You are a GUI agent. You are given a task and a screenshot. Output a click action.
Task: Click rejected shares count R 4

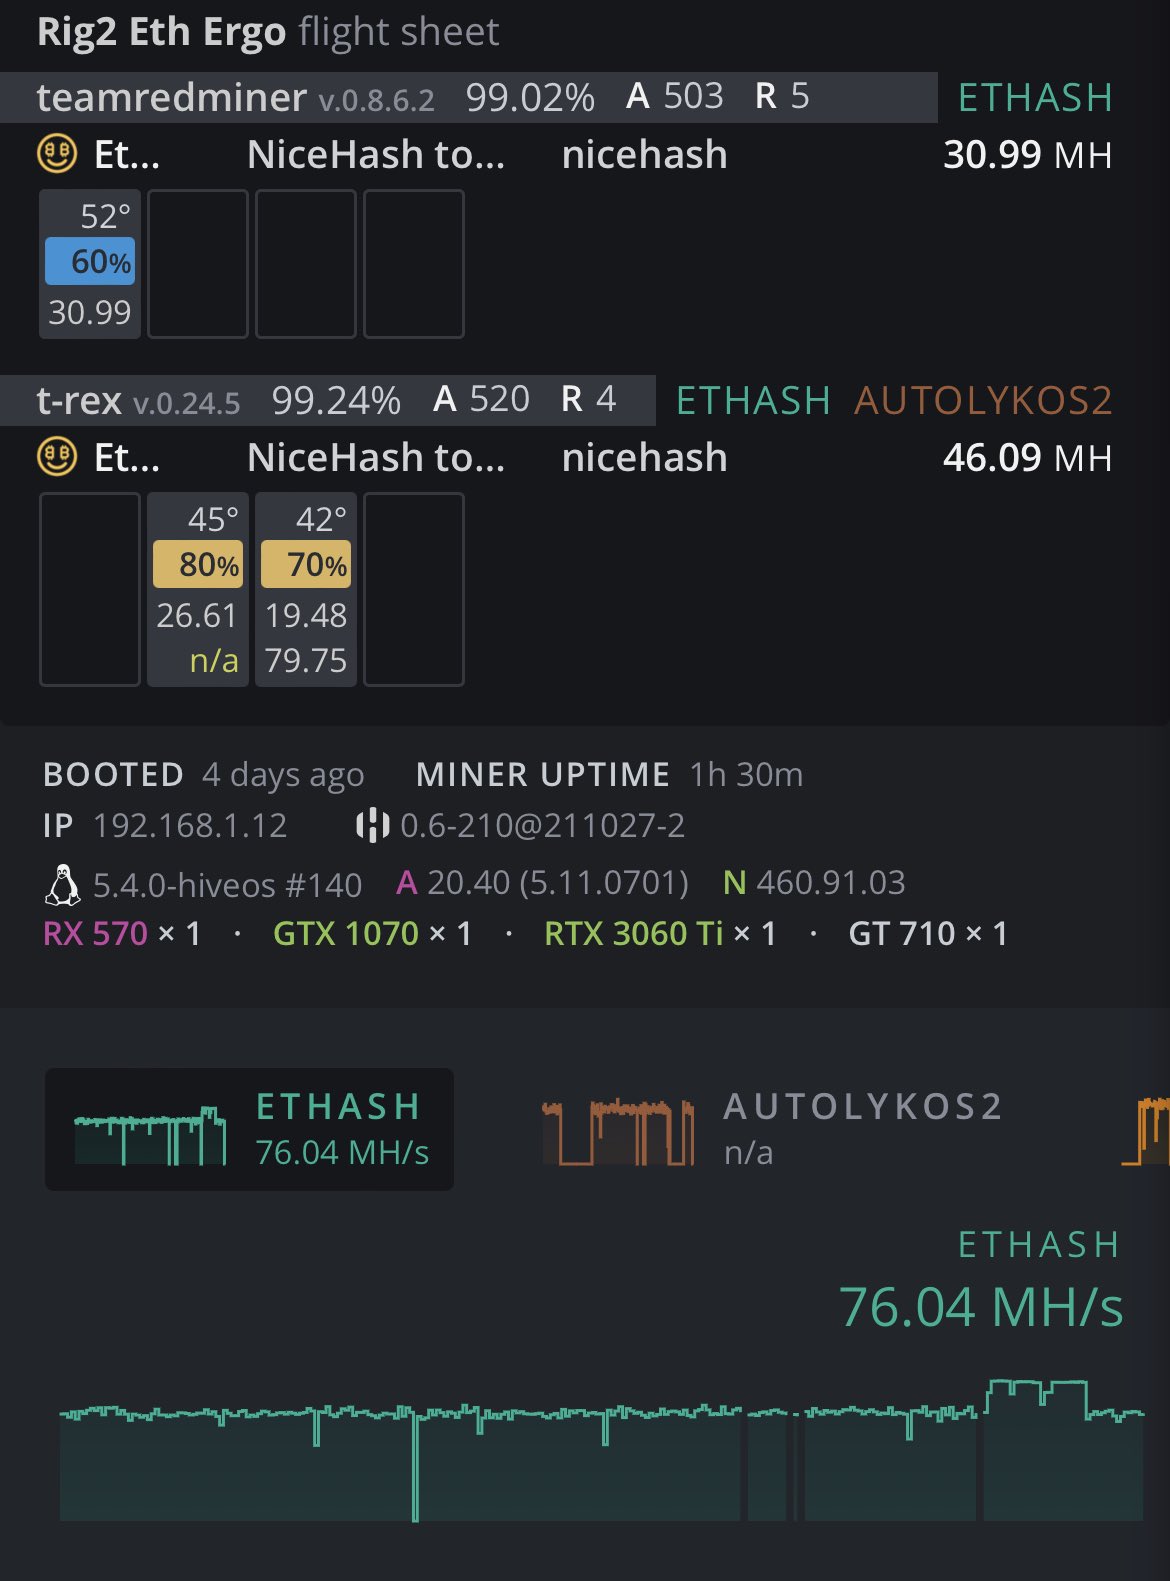(588, 399)
